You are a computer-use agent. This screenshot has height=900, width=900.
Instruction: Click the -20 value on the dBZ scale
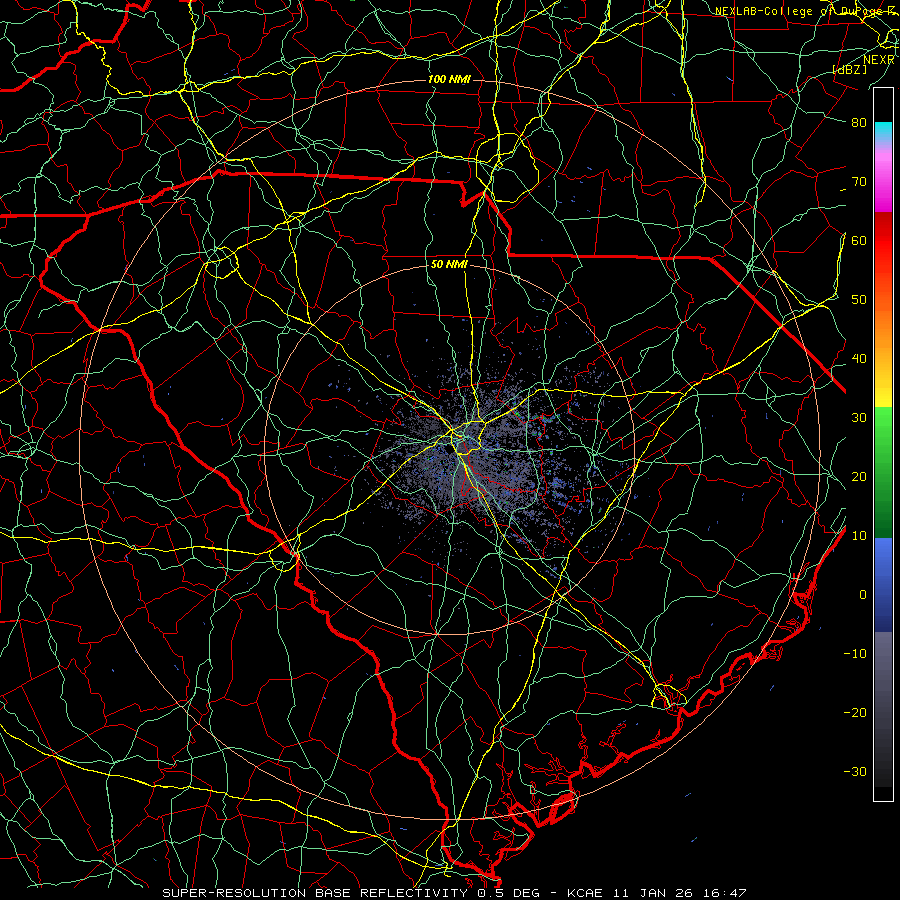(855, 712)
